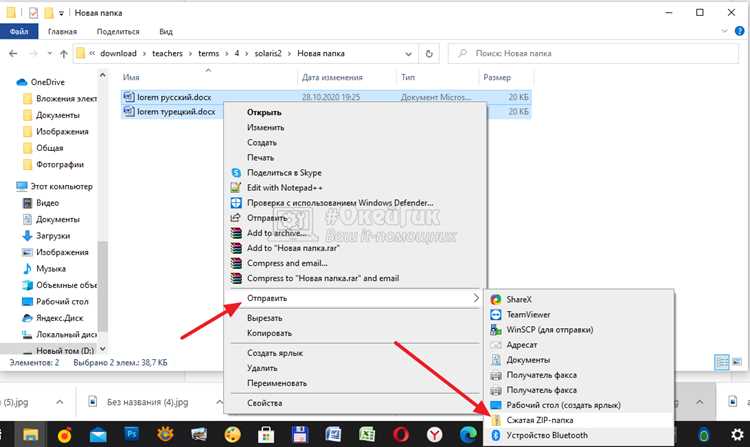This screenshot has height=447, width=750.
Task: Refresh the folder with the reload icon
Action: click(x=429, y=54)
